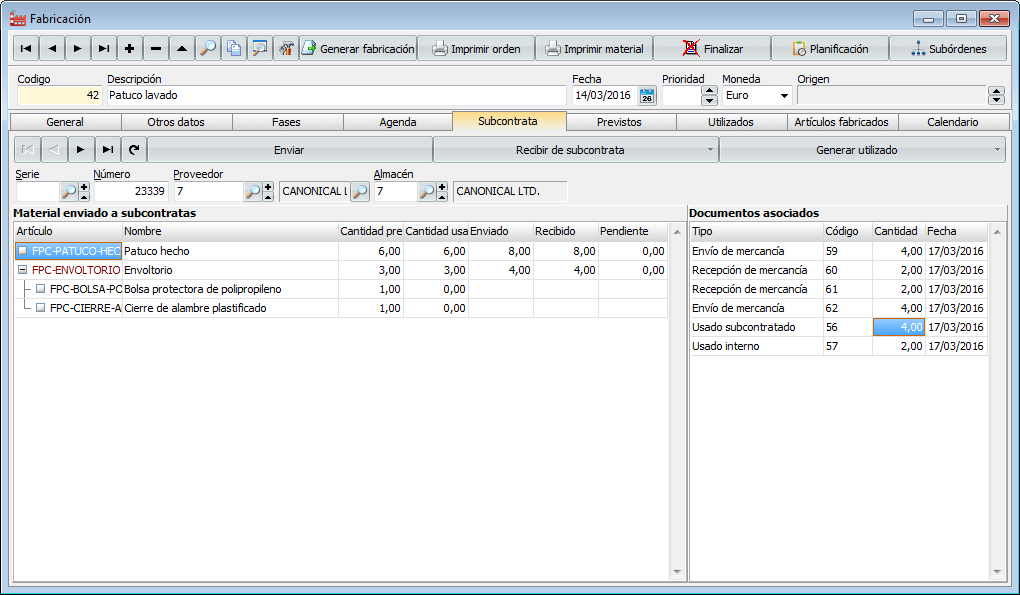Delete record using the minus icon

tap(155, 49)
